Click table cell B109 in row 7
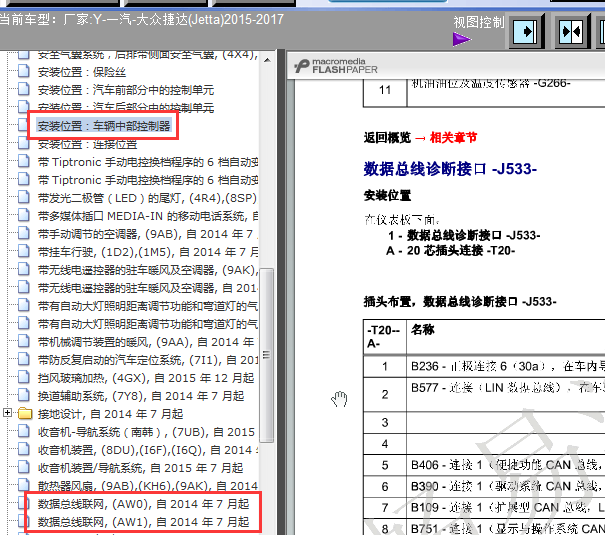 point(507,508)
